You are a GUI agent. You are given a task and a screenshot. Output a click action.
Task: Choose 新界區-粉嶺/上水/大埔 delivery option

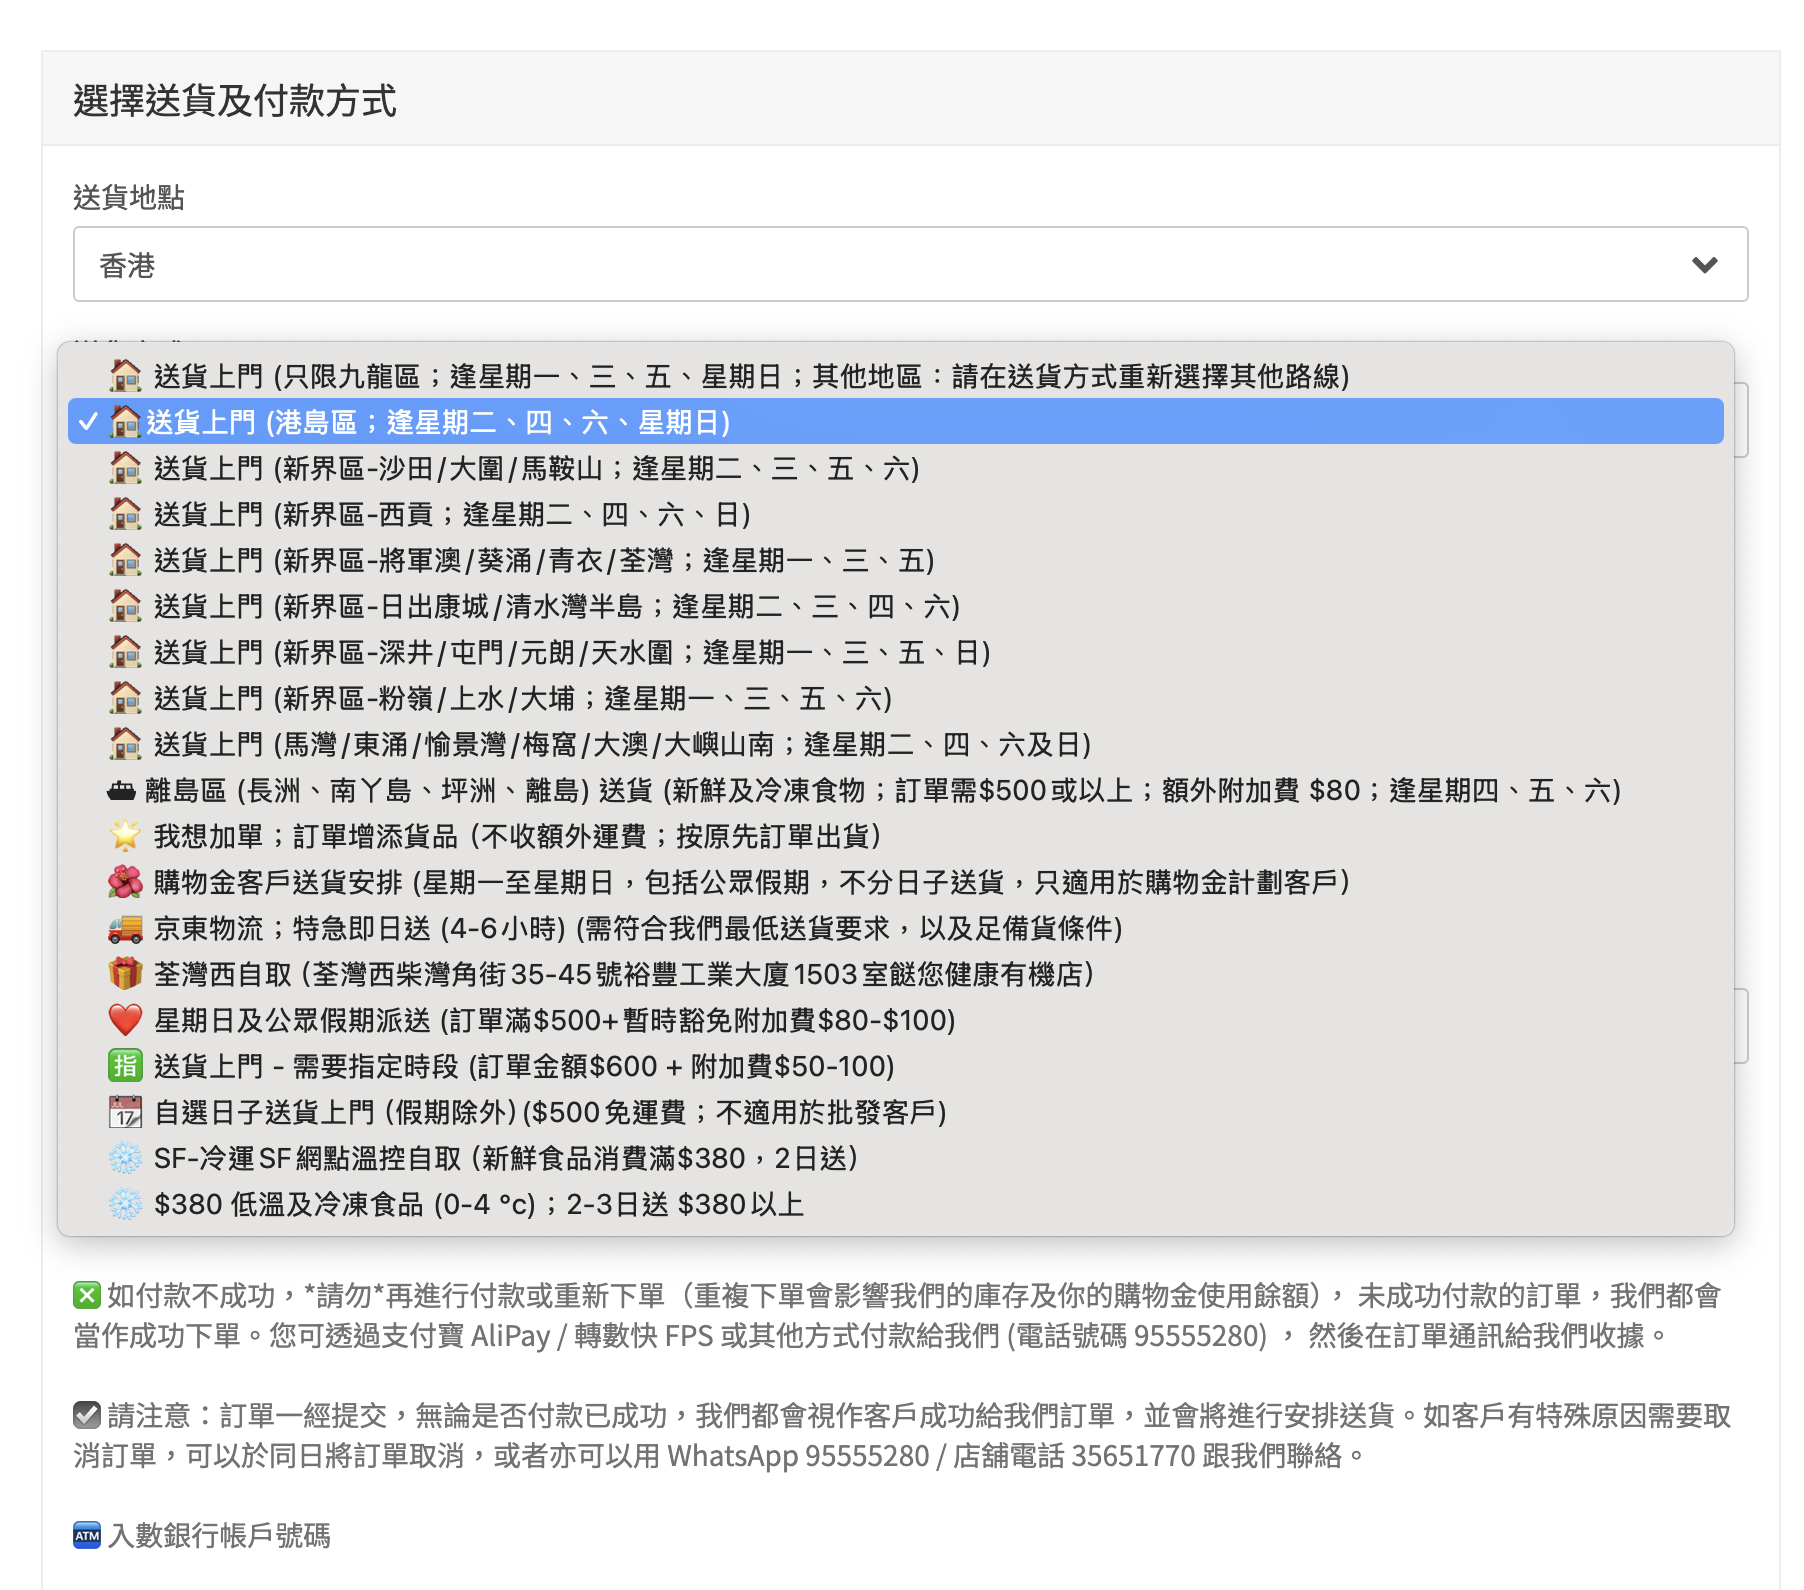[522, 698]
